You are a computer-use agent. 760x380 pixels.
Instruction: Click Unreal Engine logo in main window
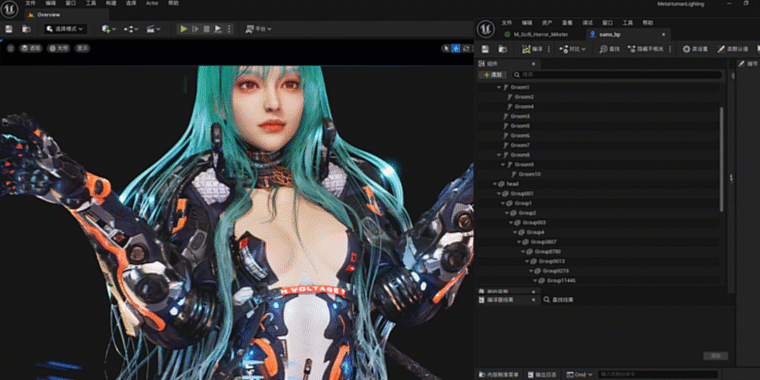10,9
